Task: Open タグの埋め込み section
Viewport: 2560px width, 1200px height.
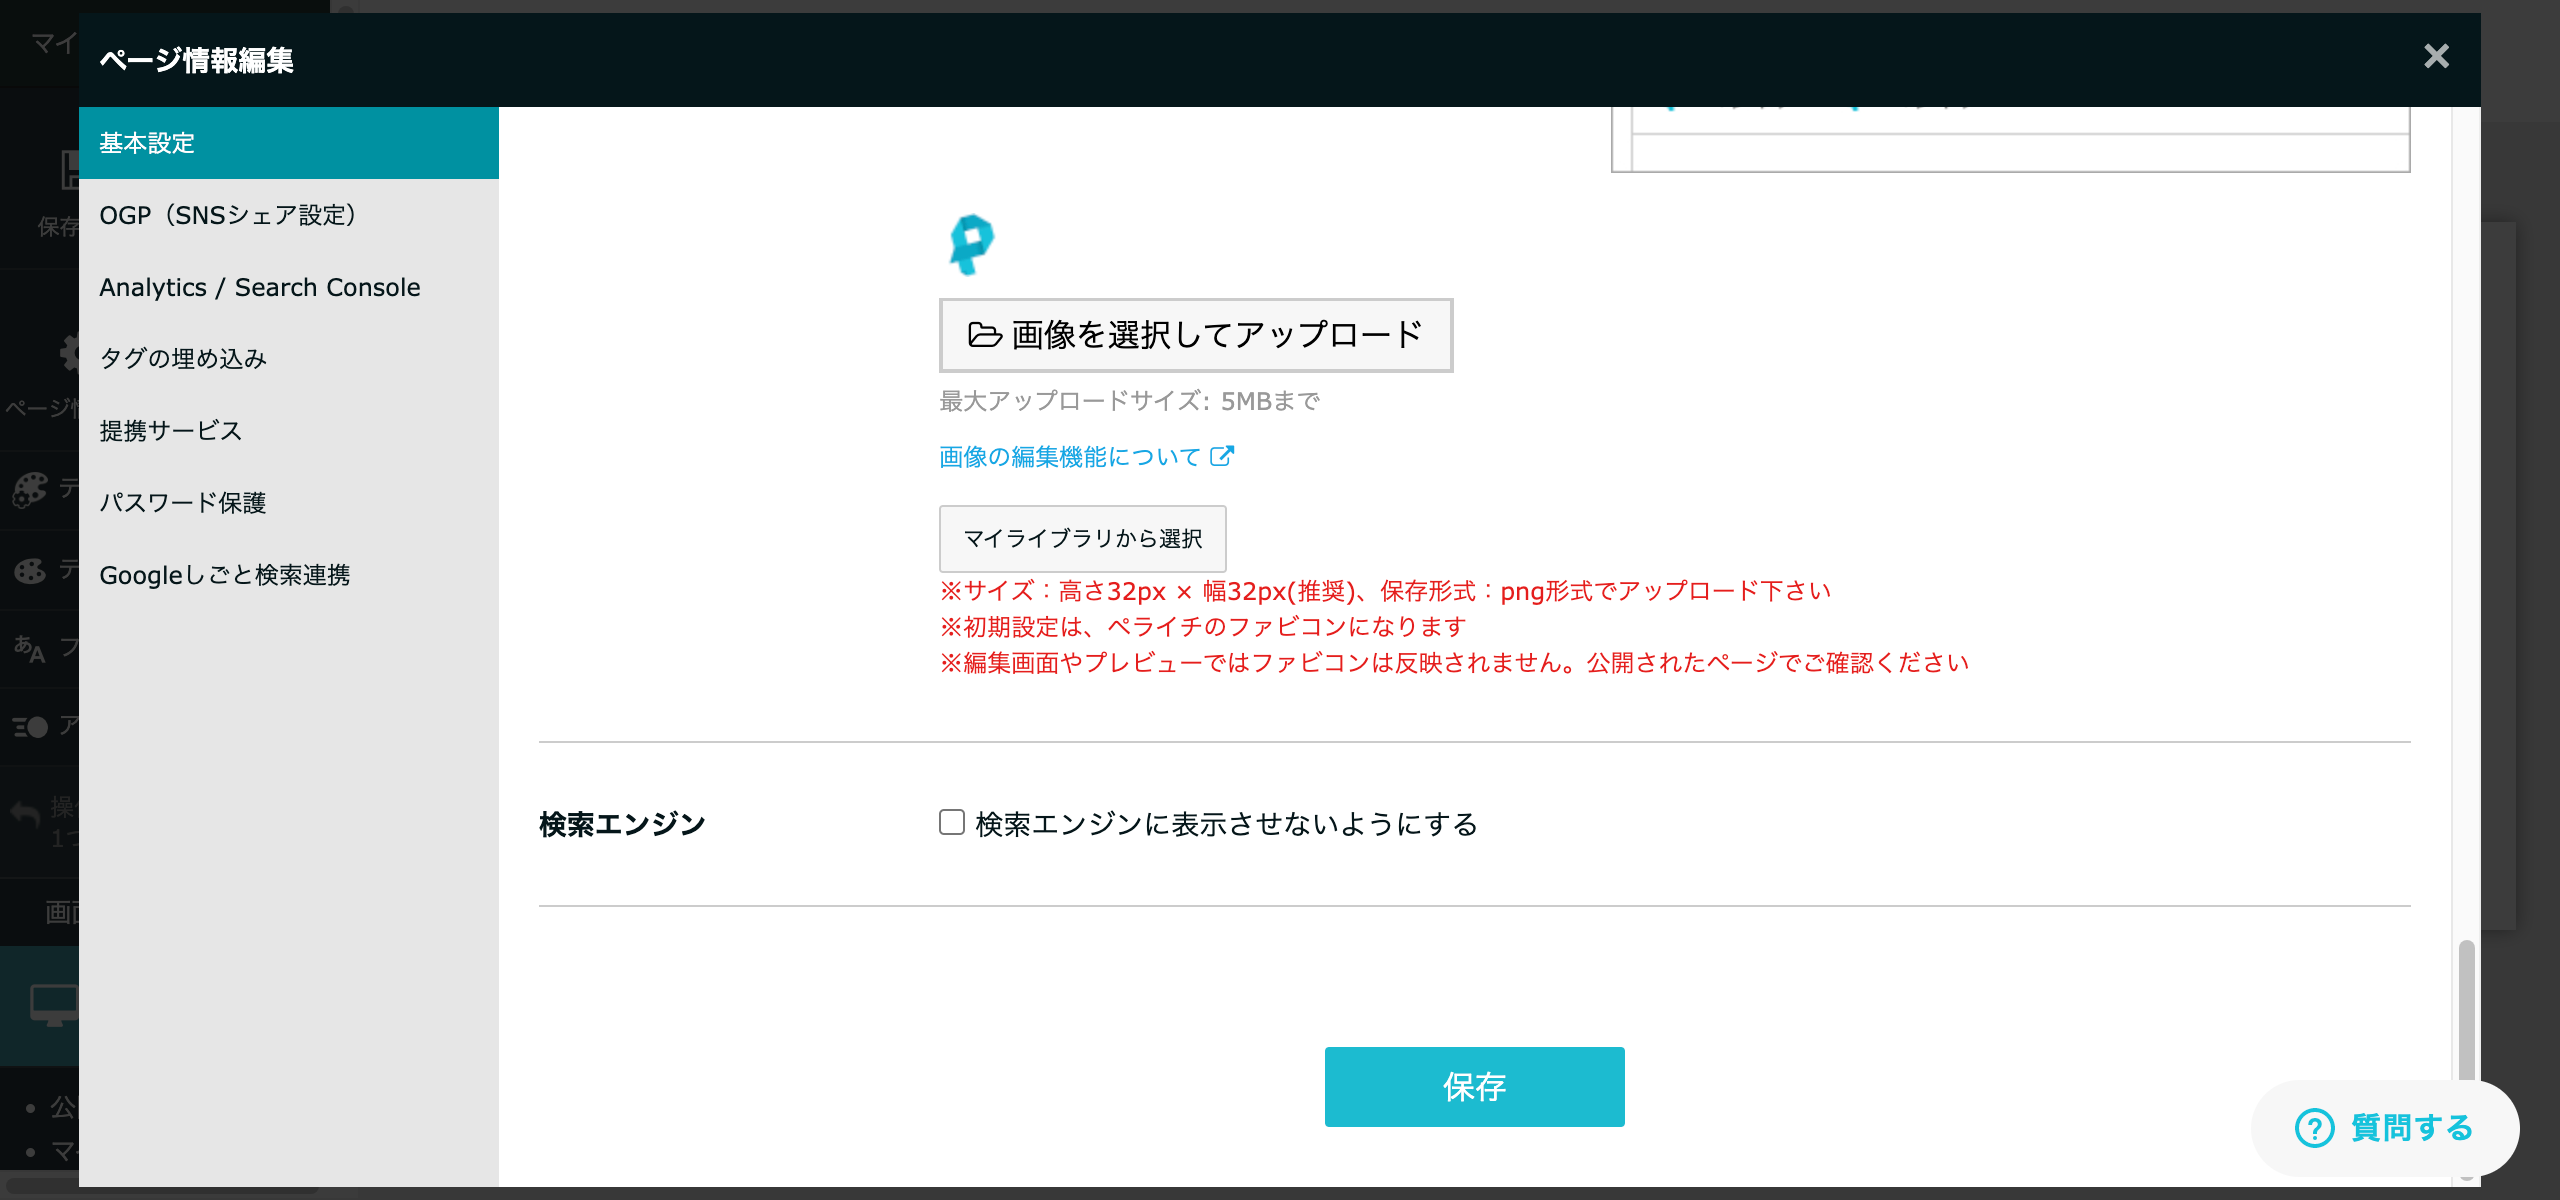Action: (x=289, y=359)
